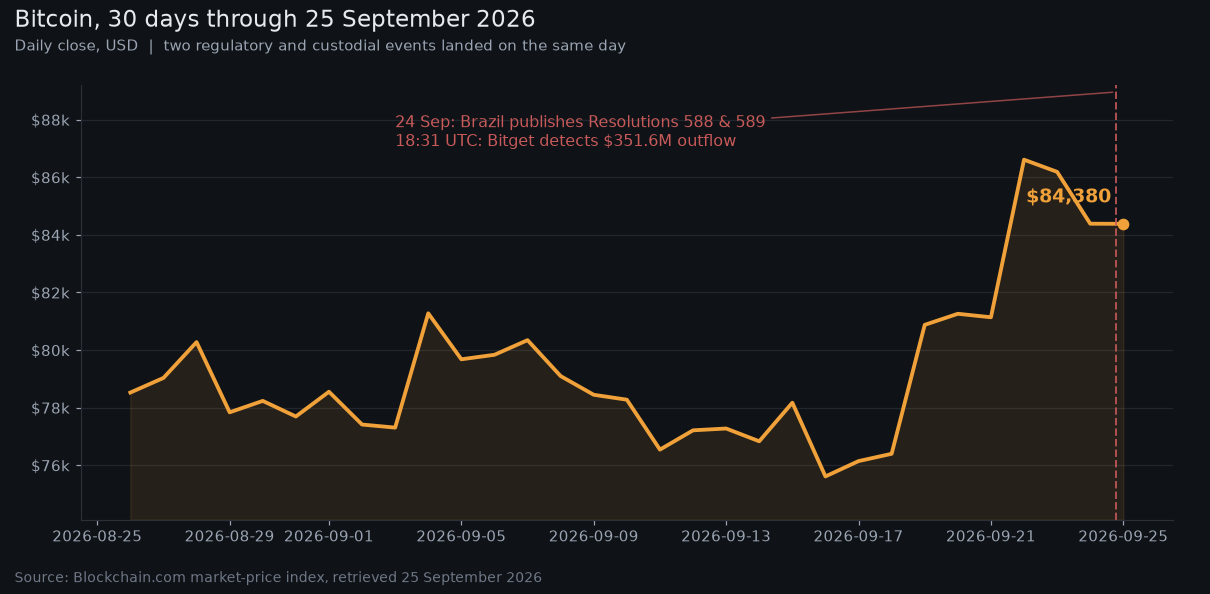Click the y-axis label '$78k'
The height and width of the screenshot is (594, 1210).
tap(51, 409)
